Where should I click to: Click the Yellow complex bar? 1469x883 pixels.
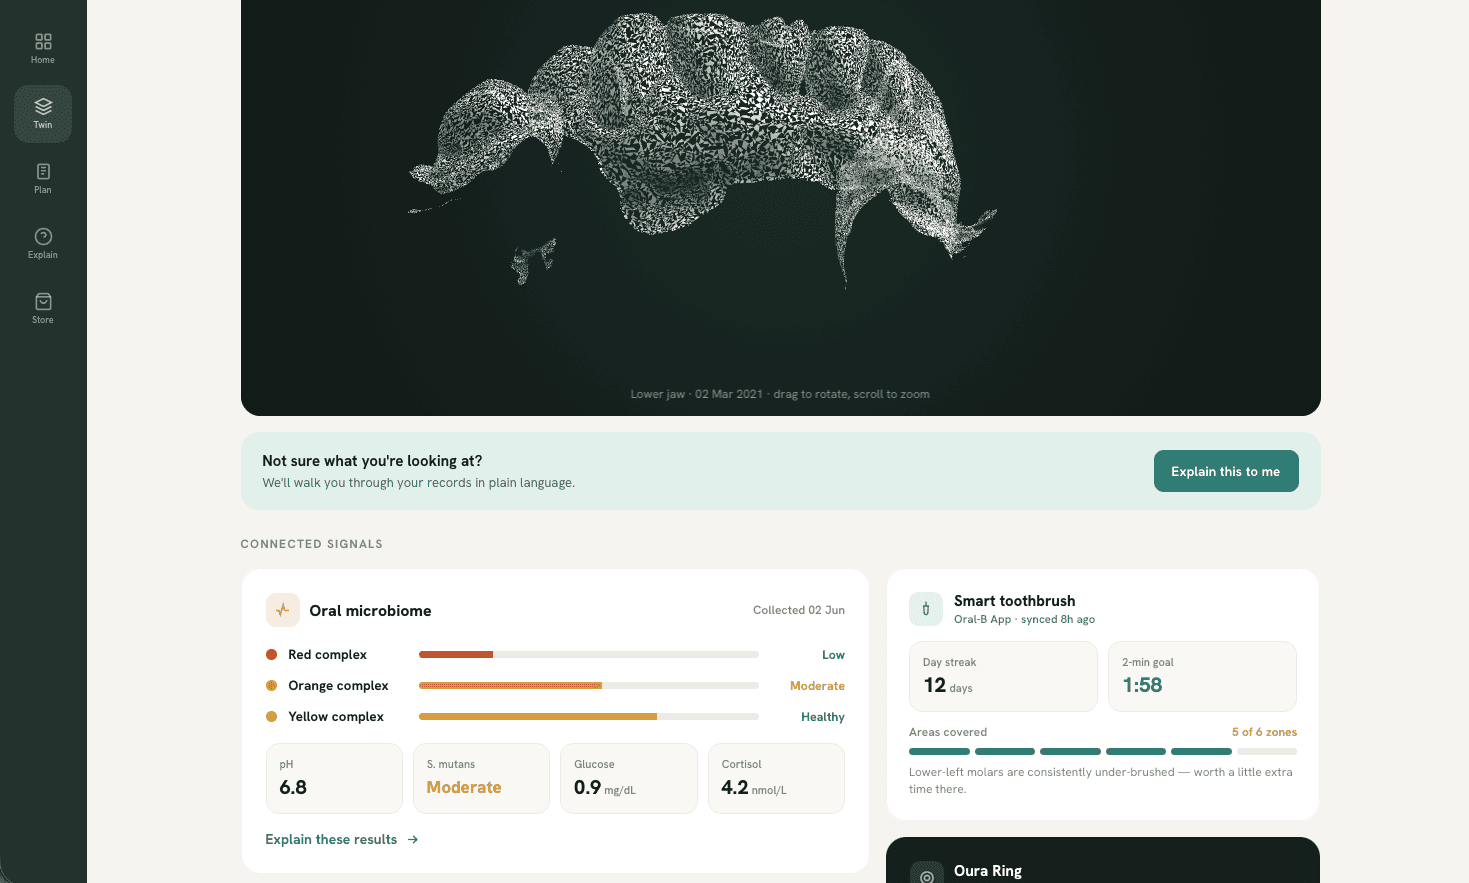pos(589,717)
